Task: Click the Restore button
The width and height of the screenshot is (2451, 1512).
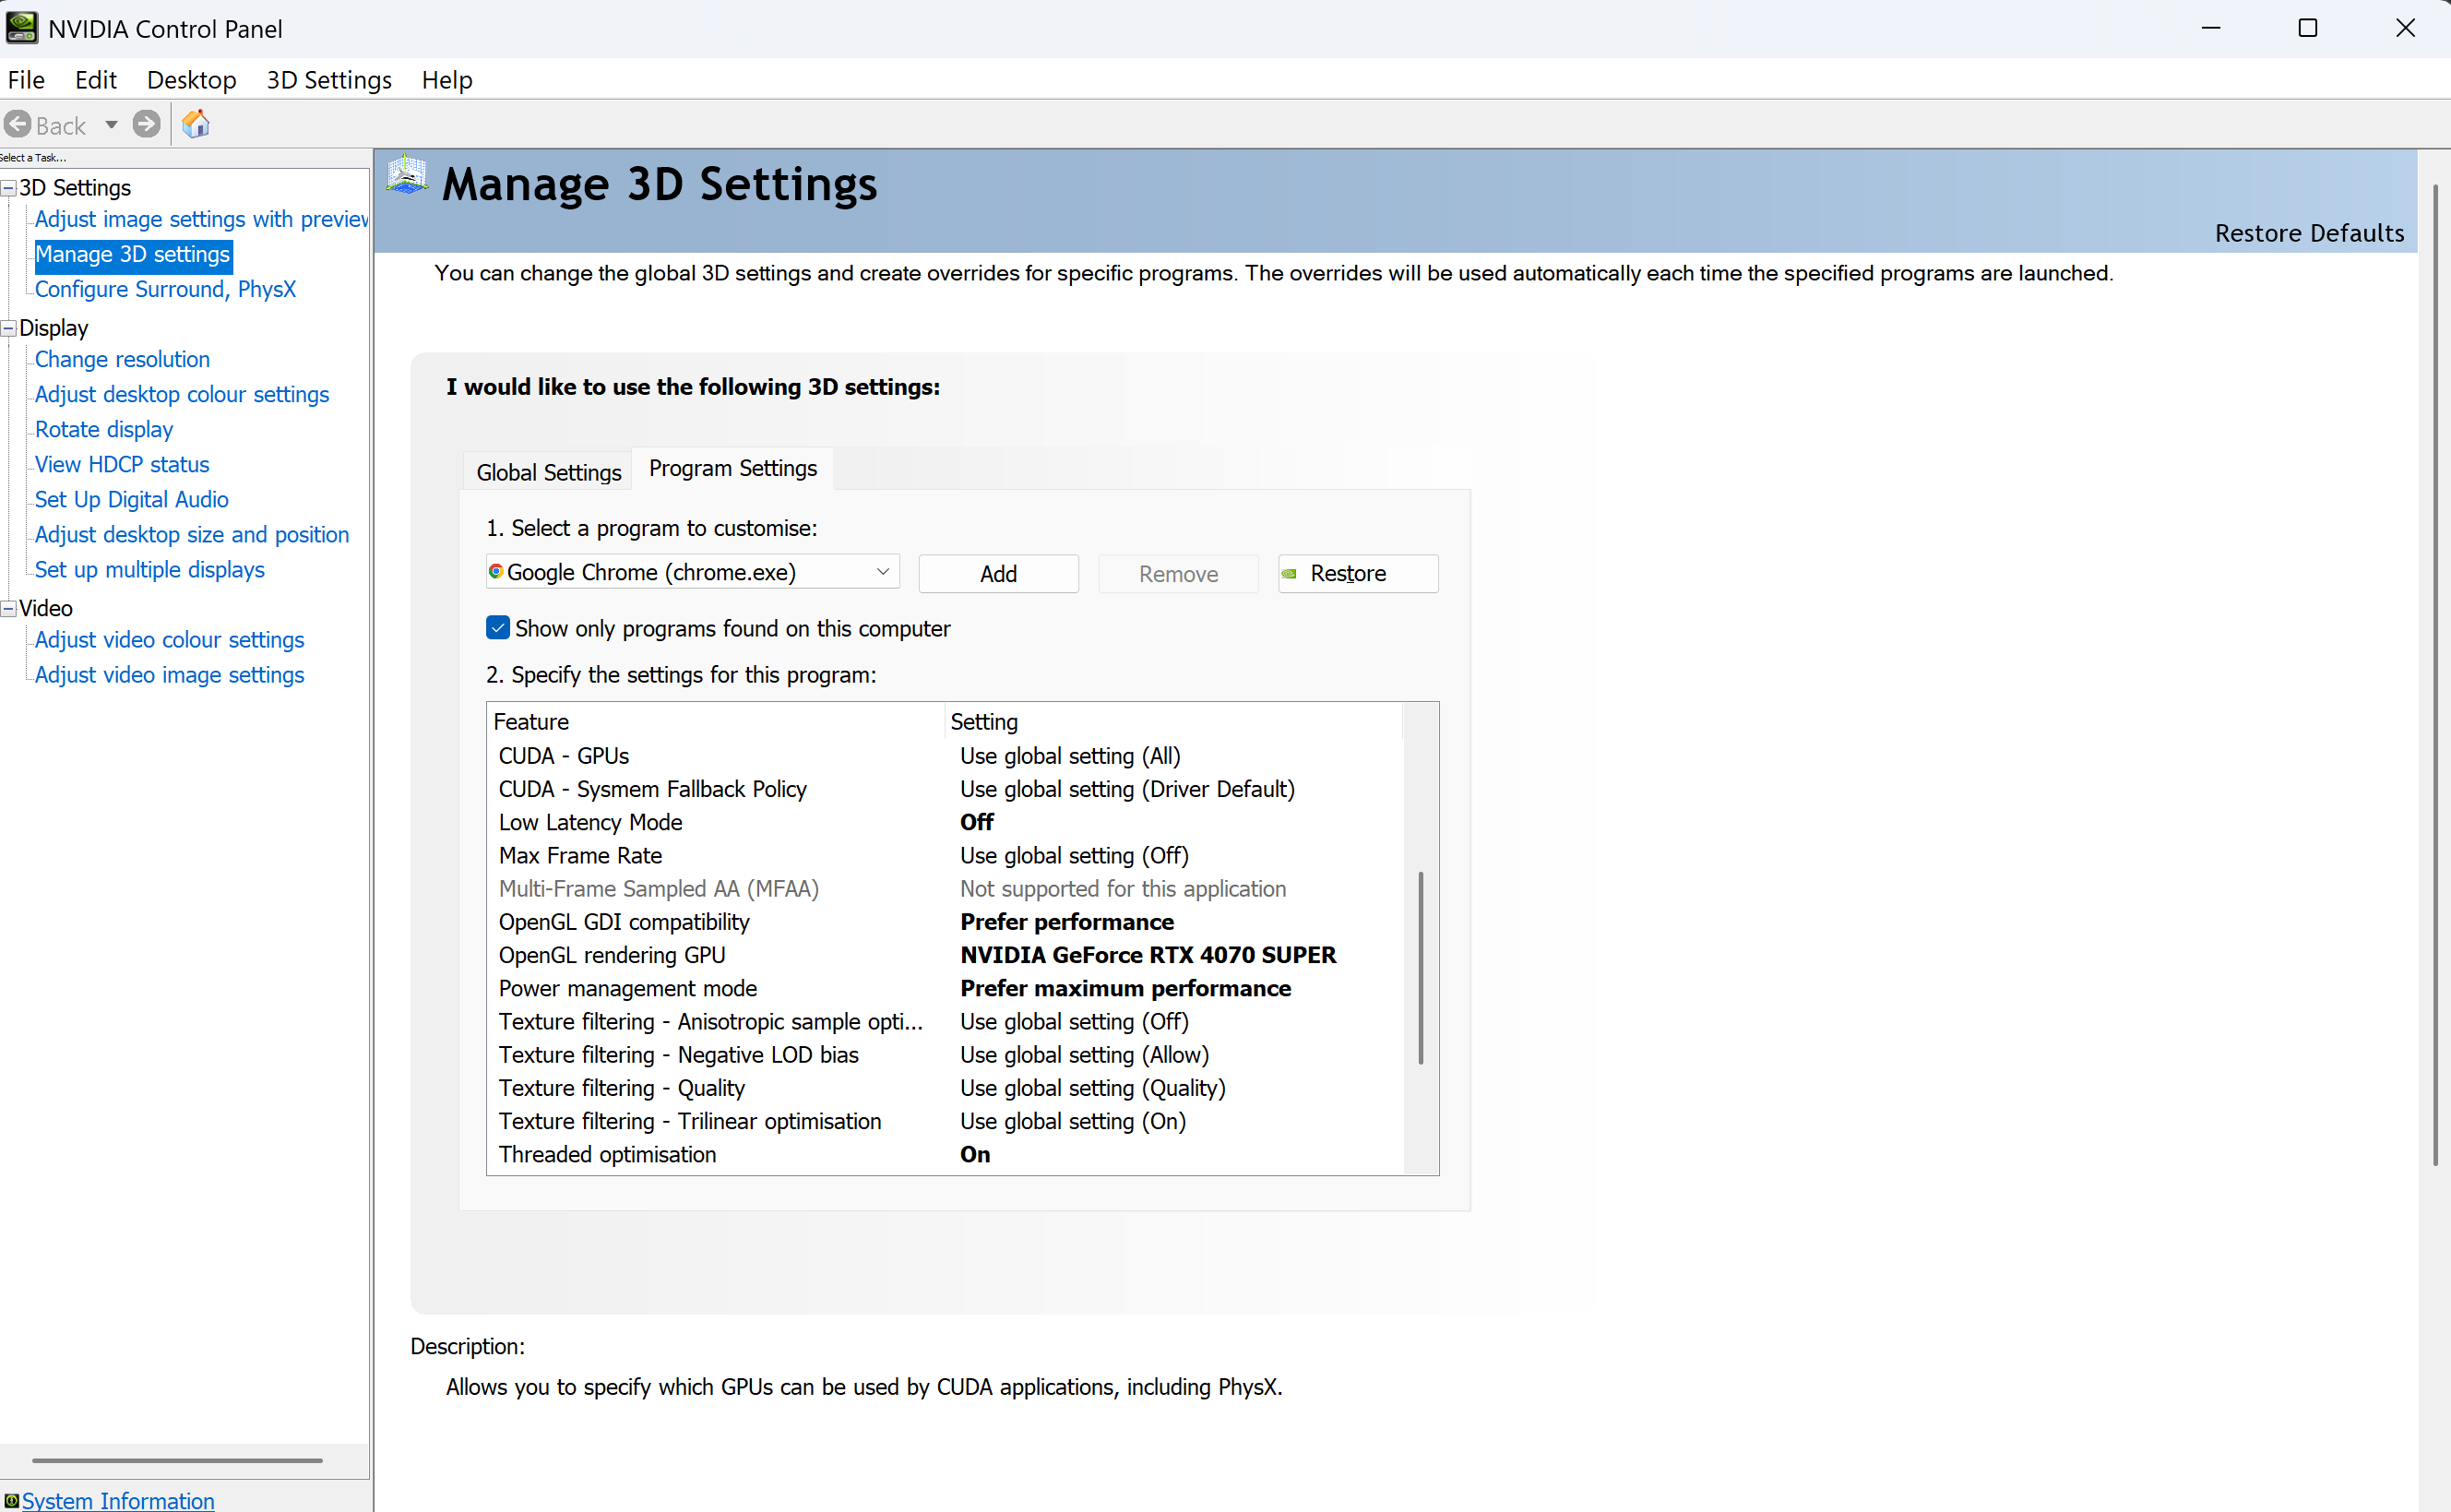Action: click(1358, 574)
